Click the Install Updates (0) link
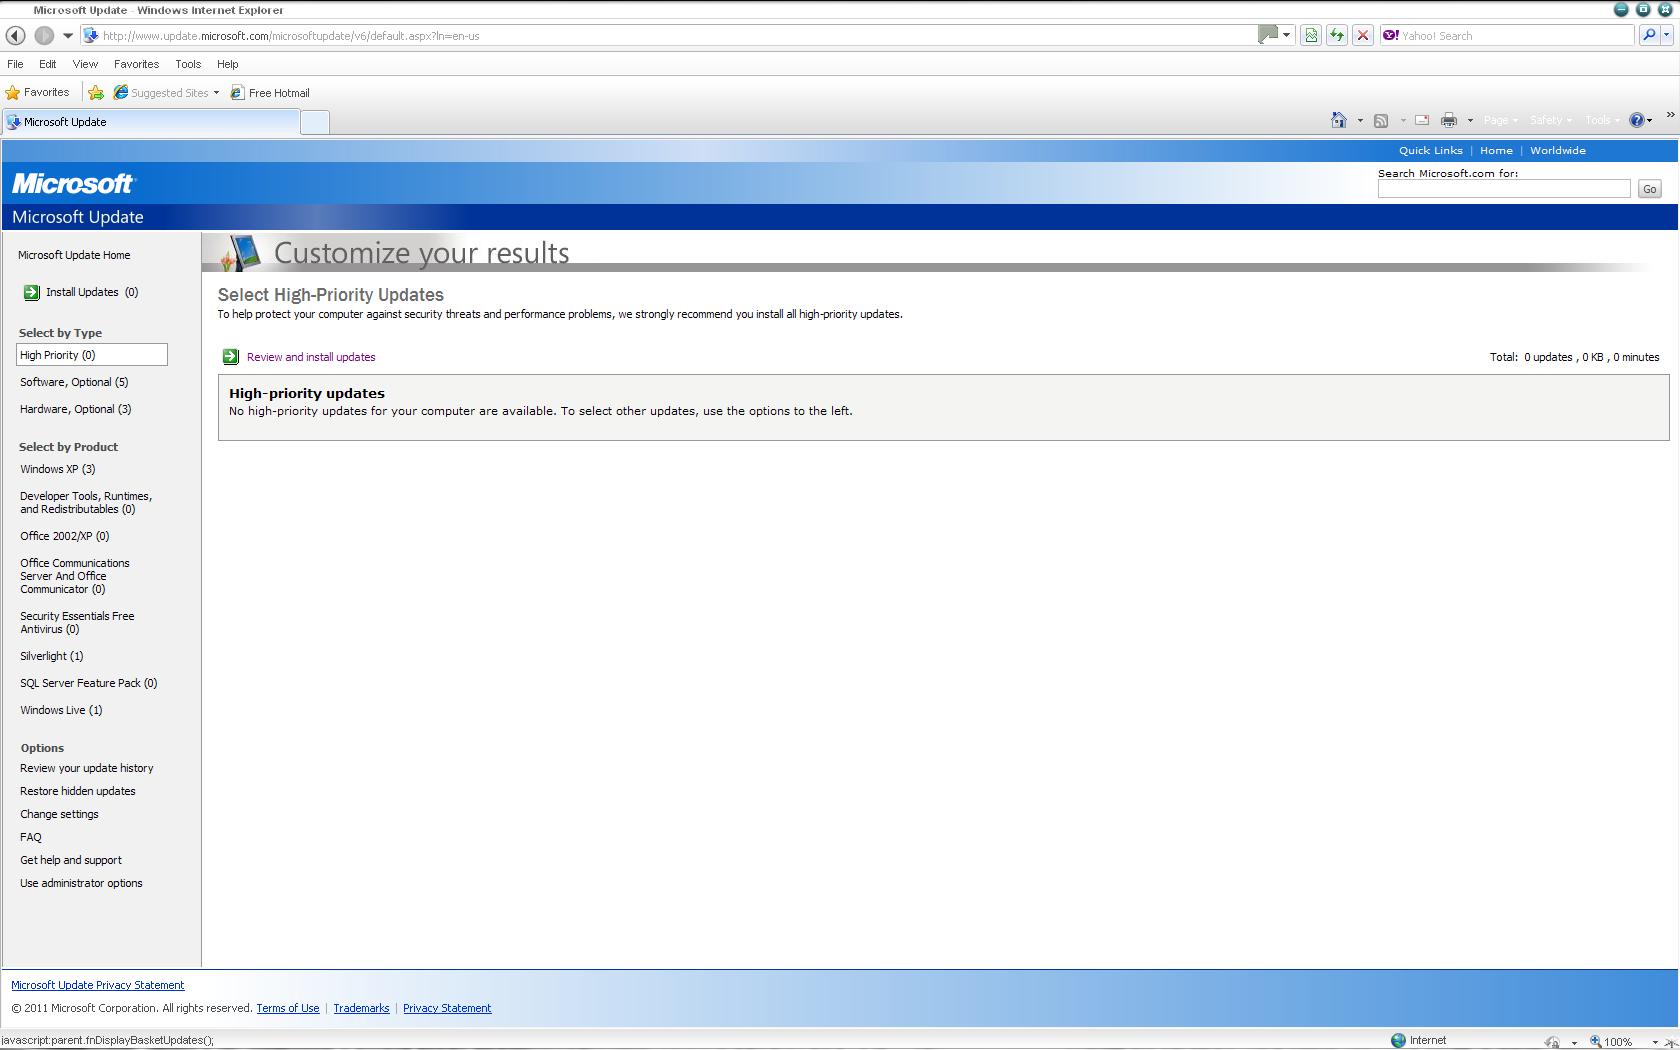The width and height of the screenshot is (1680, 1050). 92,292
